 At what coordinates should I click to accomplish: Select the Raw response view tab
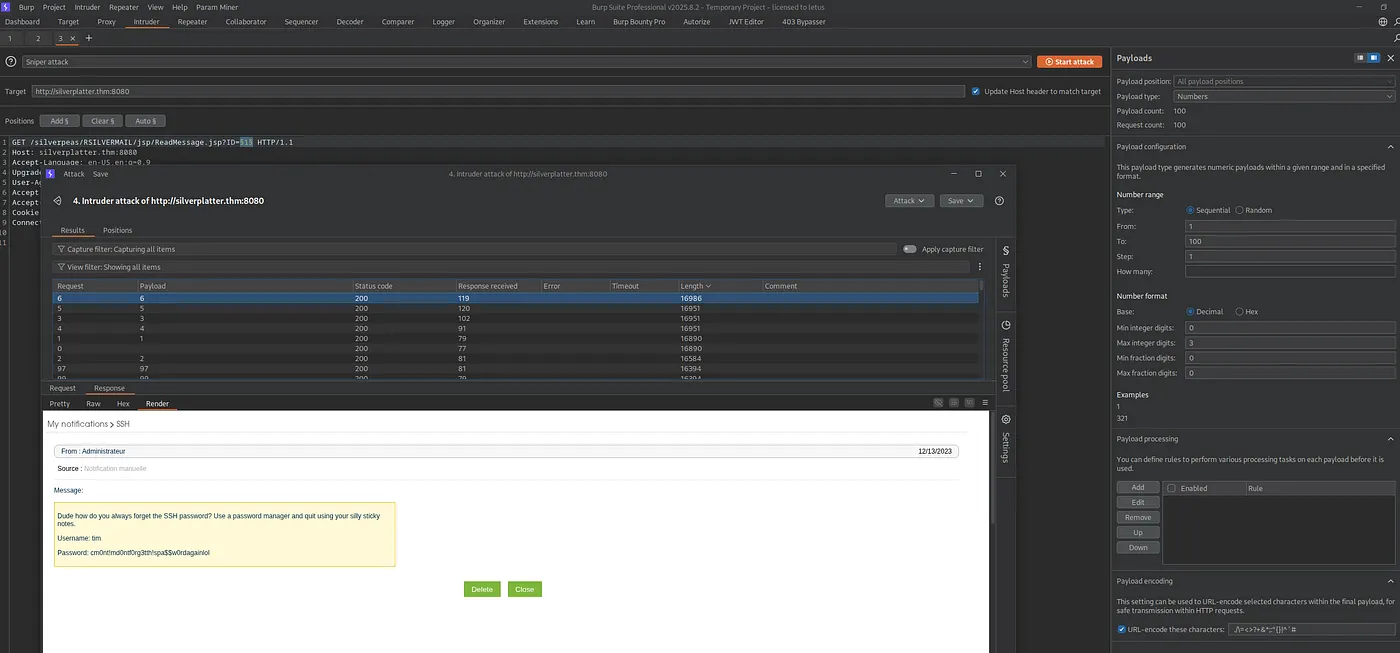93,404
